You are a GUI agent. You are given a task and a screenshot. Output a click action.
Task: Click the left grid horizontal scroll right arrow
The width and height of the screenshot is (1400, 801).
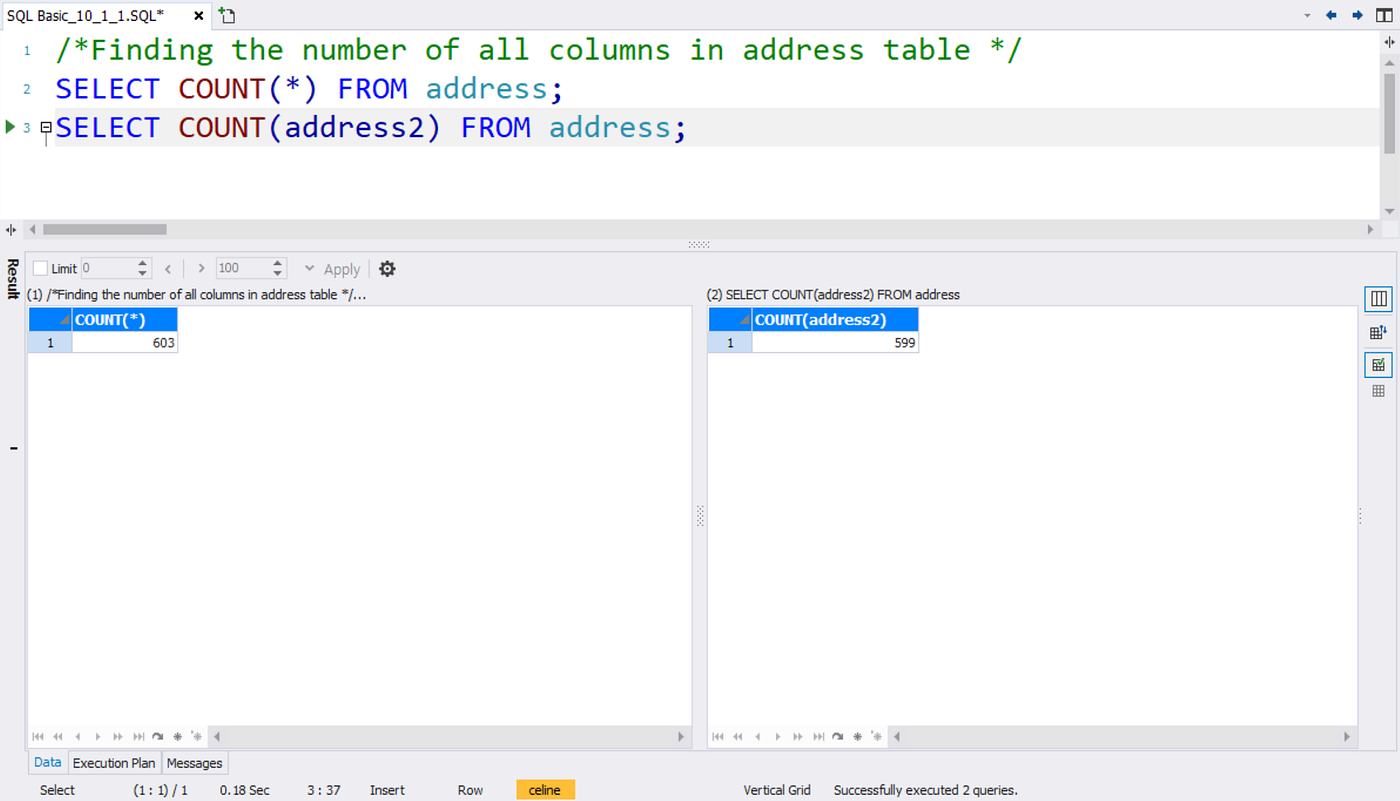[682, 737]
